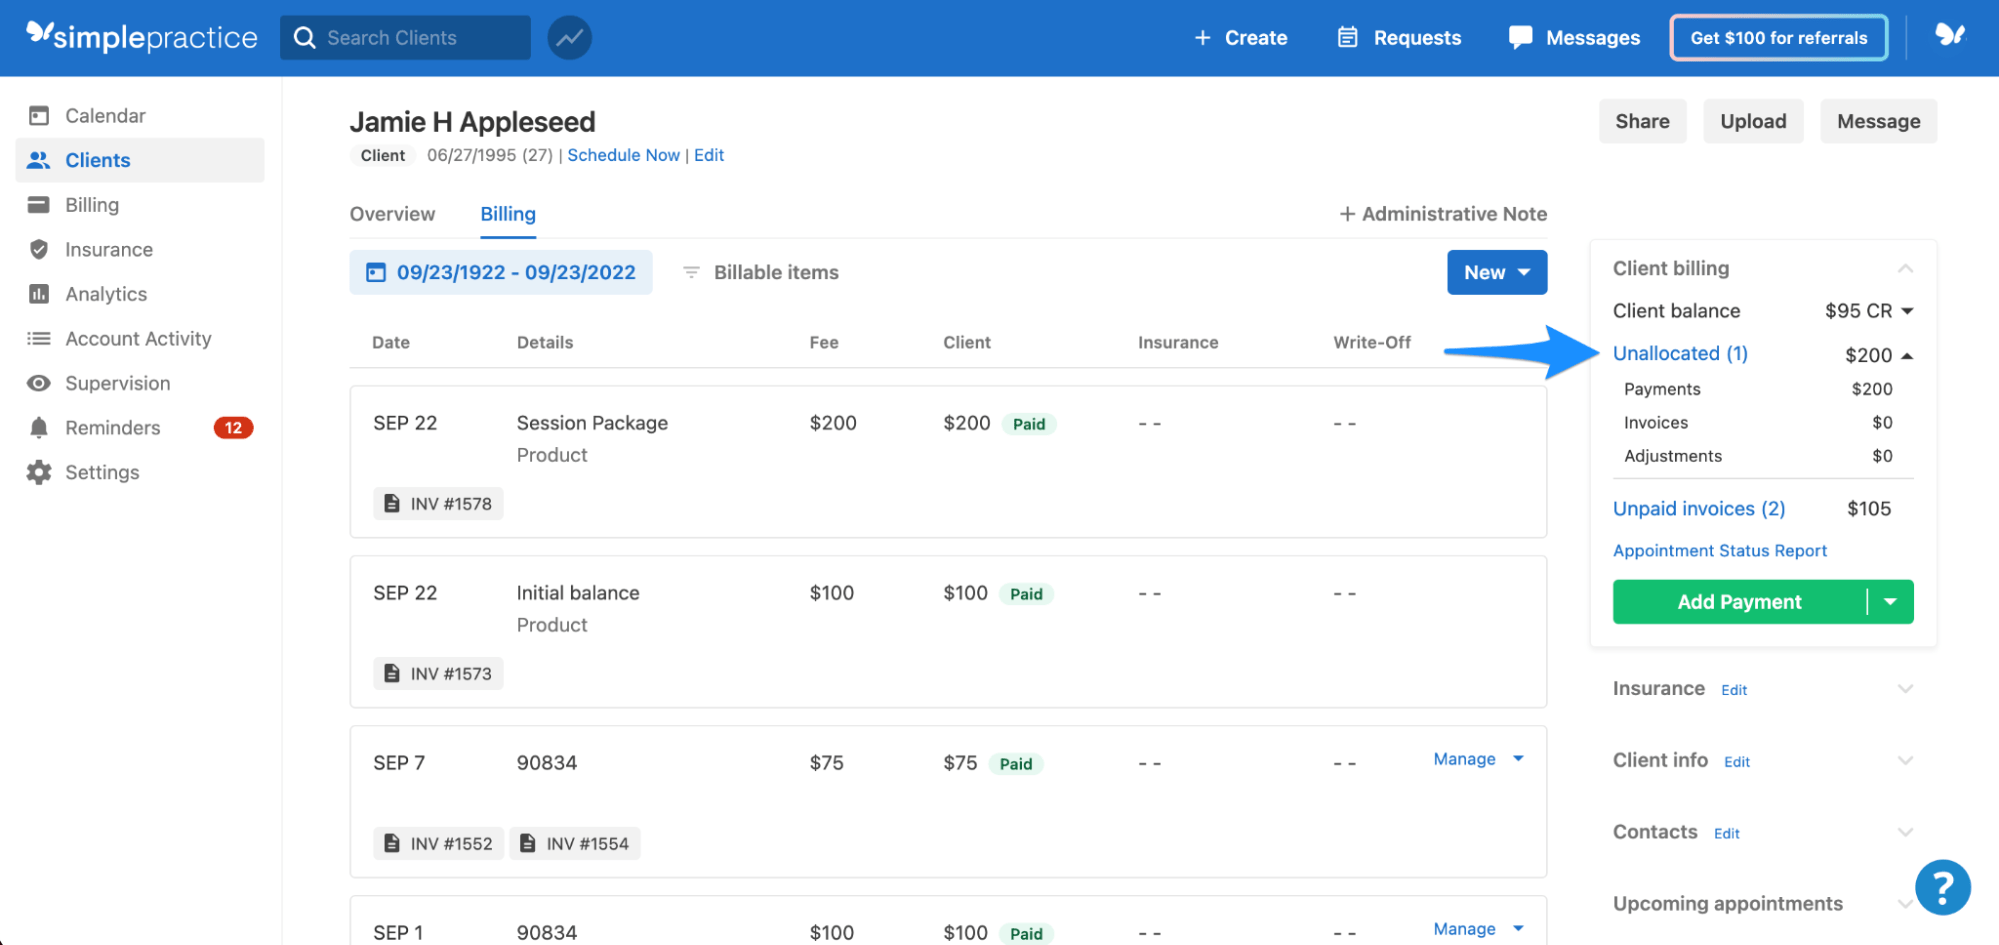Open Reminders with the bell icon
Screen dimensions: 1999x945
[38, 427]
